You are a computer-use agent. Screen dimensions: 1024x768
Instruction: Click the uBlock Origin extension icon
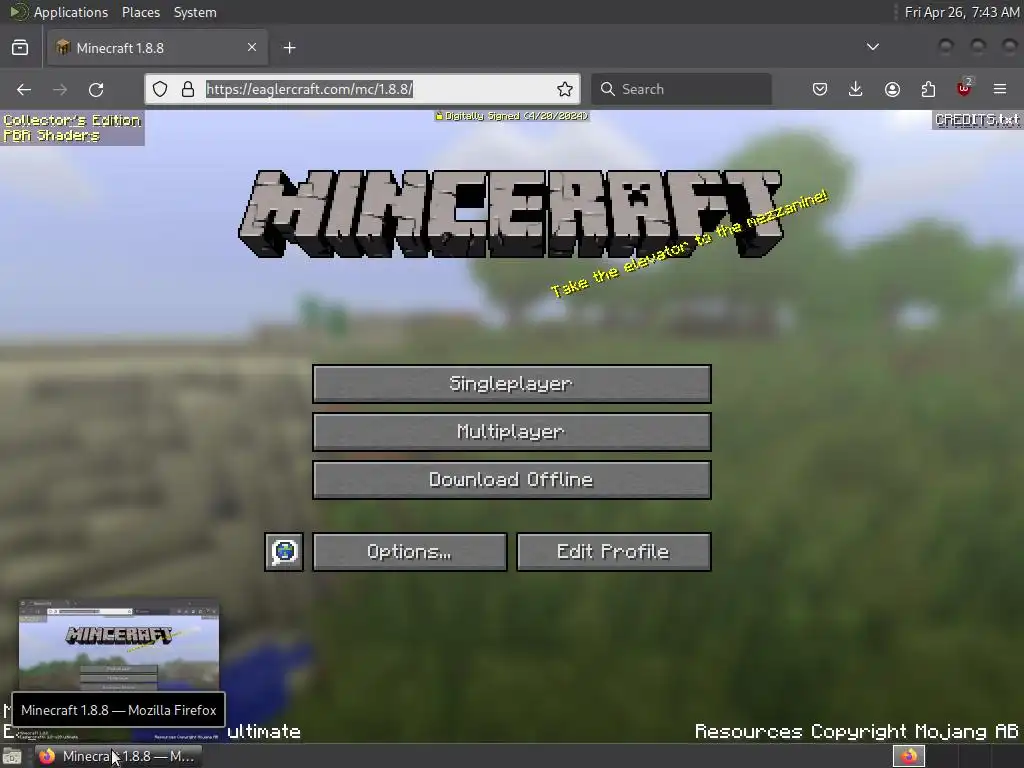964,88
